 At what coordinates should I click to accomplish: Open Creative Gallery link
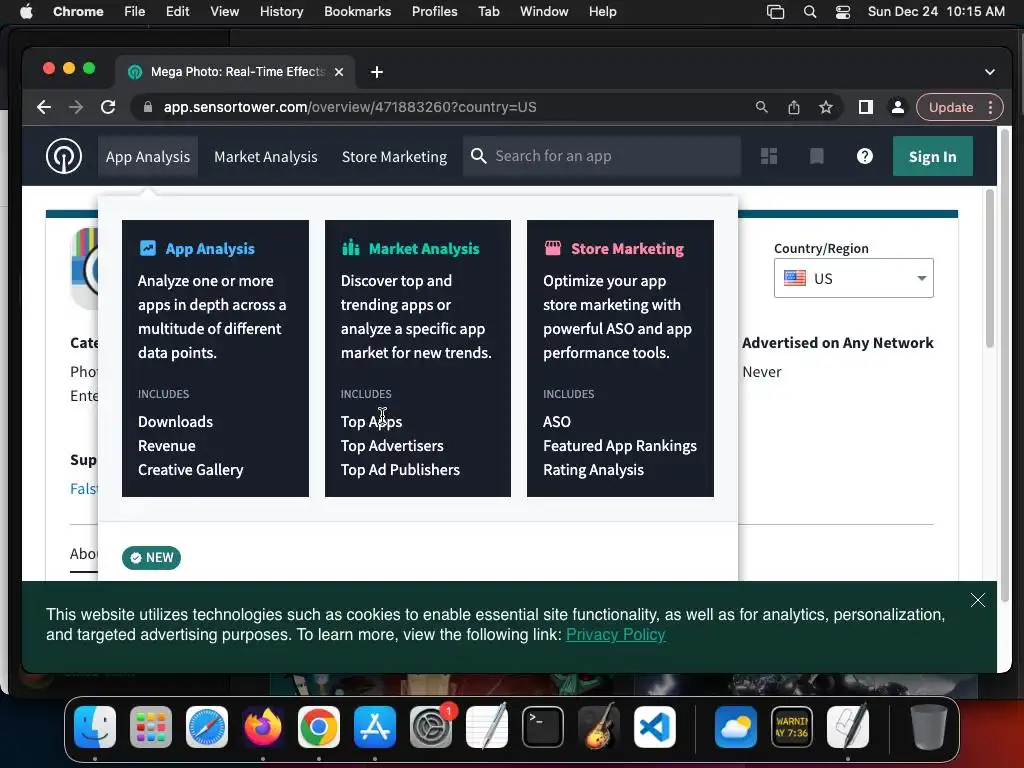191,470
